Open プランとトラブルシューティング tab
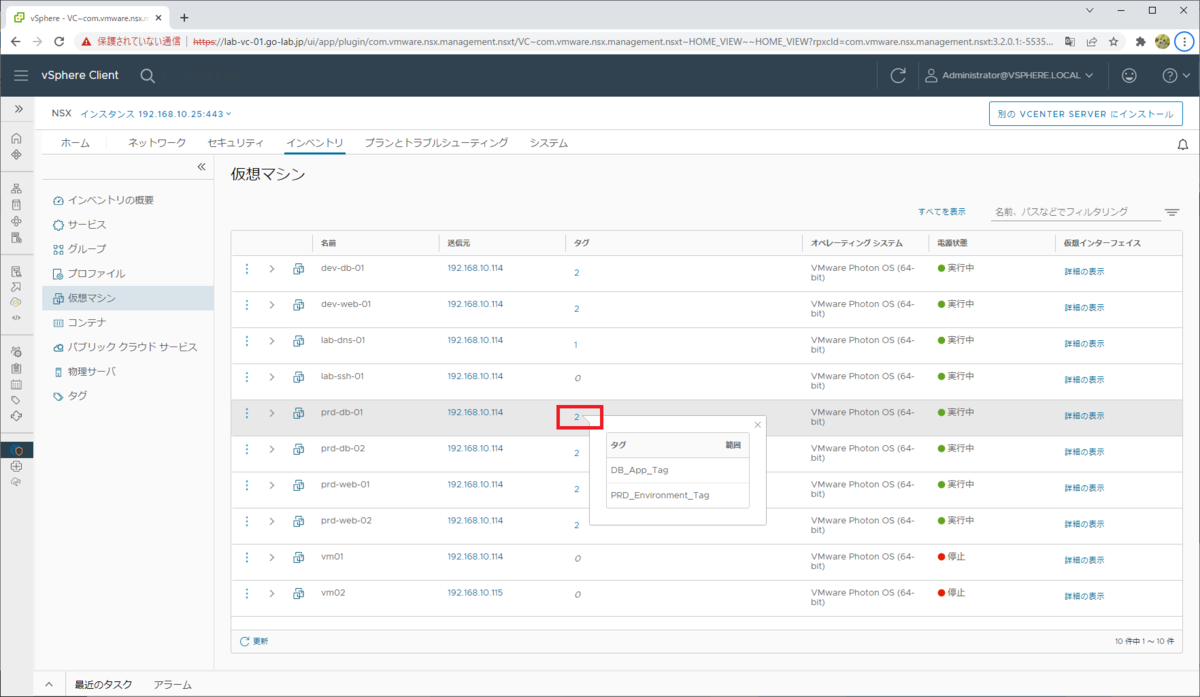This screenshot has width=1200, height=697. coord(436,143)
